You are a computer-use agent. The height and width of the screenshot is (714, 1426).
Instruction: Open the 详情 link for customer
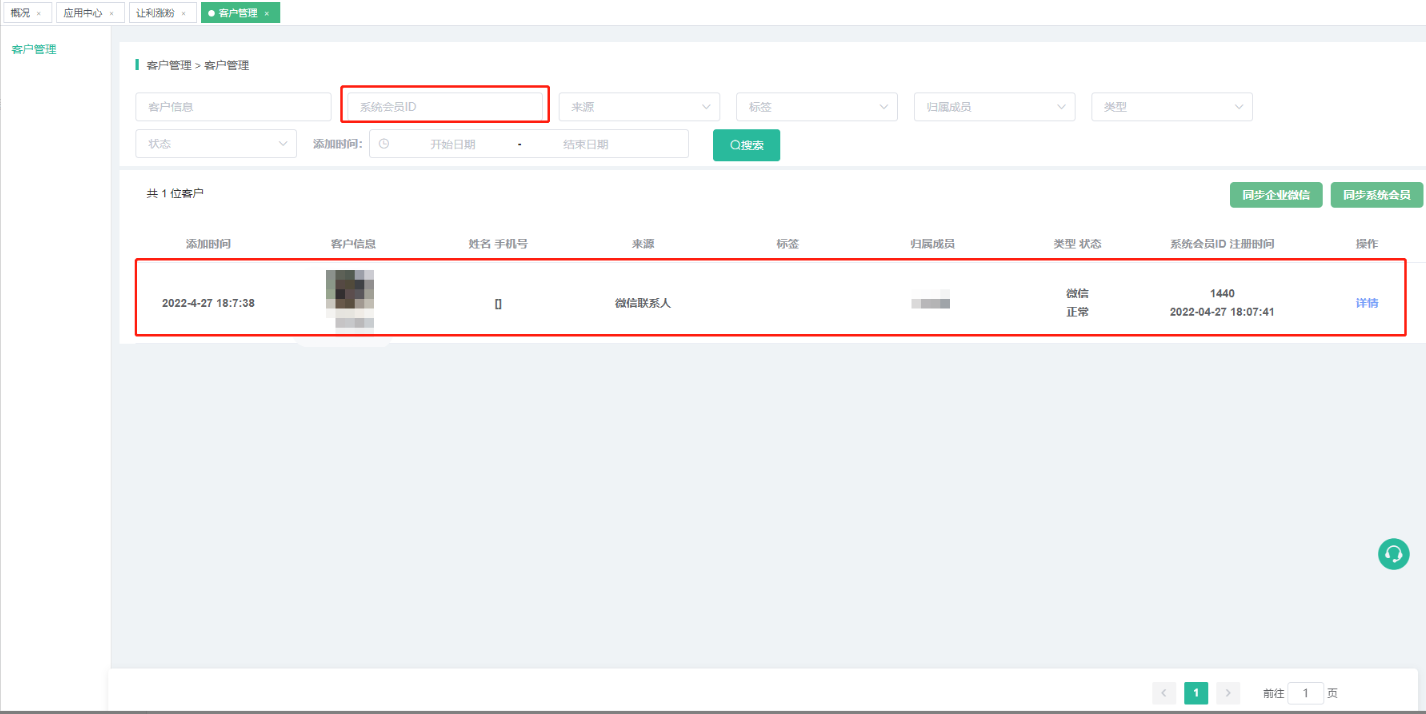point(1366,303)
